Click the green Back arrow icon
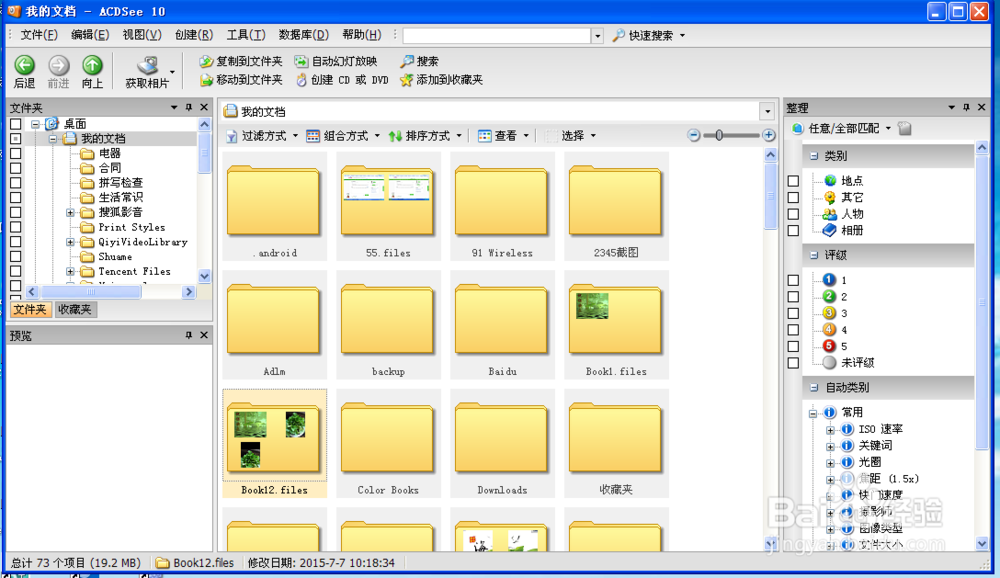This screenshot has width=1000, height=578. click(x=24, y=65)
